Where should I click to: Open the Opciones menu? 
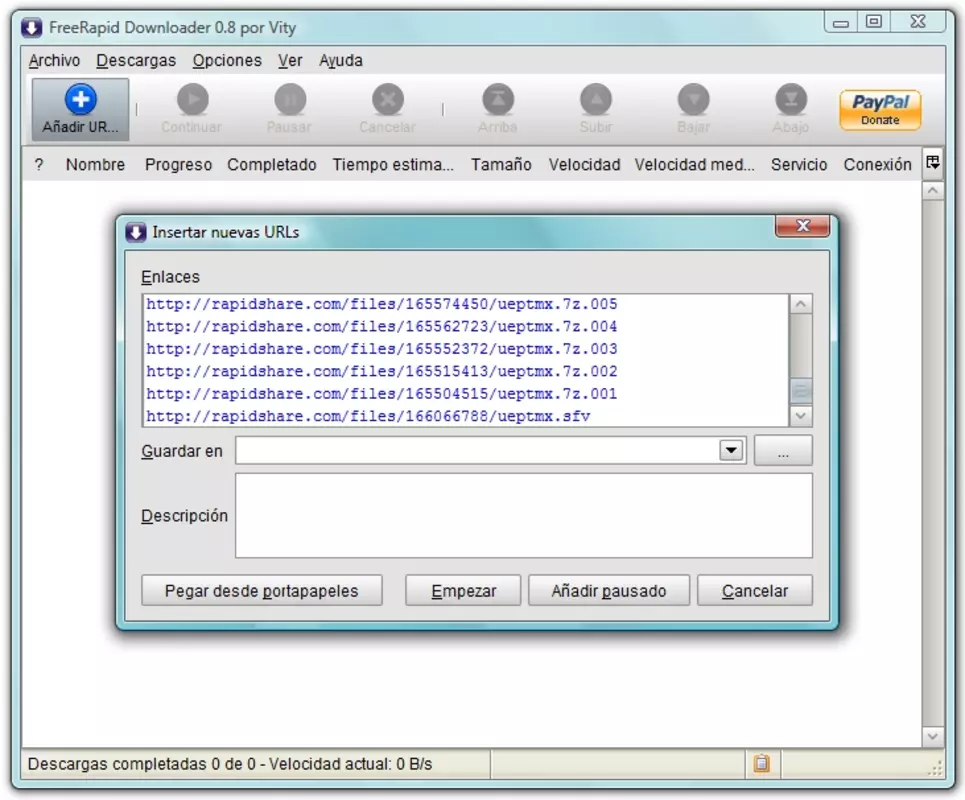(x=227, y=60)
